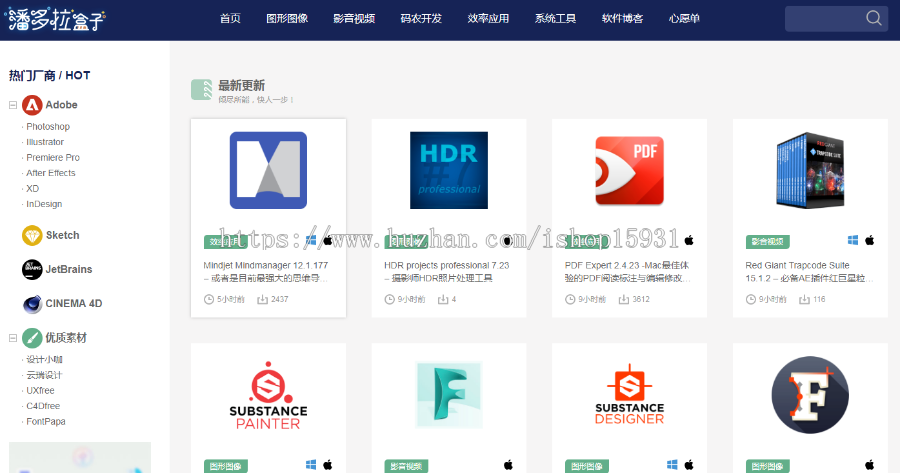Open the Substance Painter logo thumbnail
Image resolution: width=900 pixels, height=473 pixels.
tap(268, 396)
